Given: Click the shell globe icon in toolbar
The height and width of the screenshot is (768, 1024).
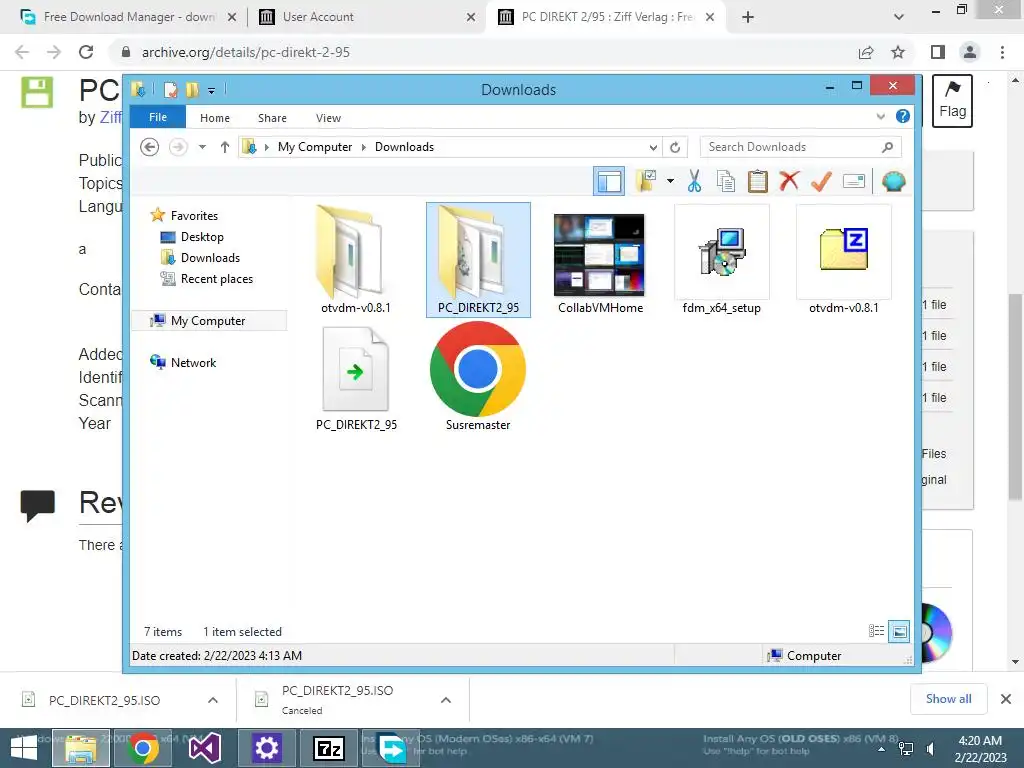Looking at the screenshot, I should click(893, 181).
